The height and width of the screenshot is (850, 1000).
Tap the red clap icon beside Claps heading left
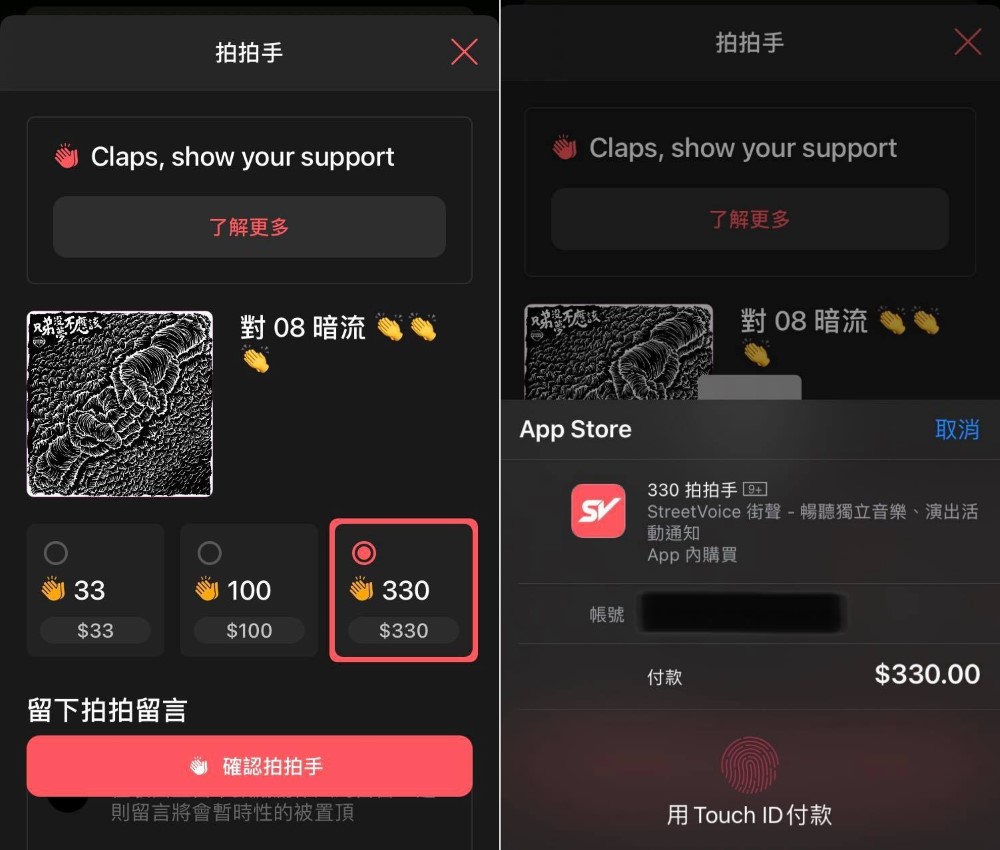(66, 156)
